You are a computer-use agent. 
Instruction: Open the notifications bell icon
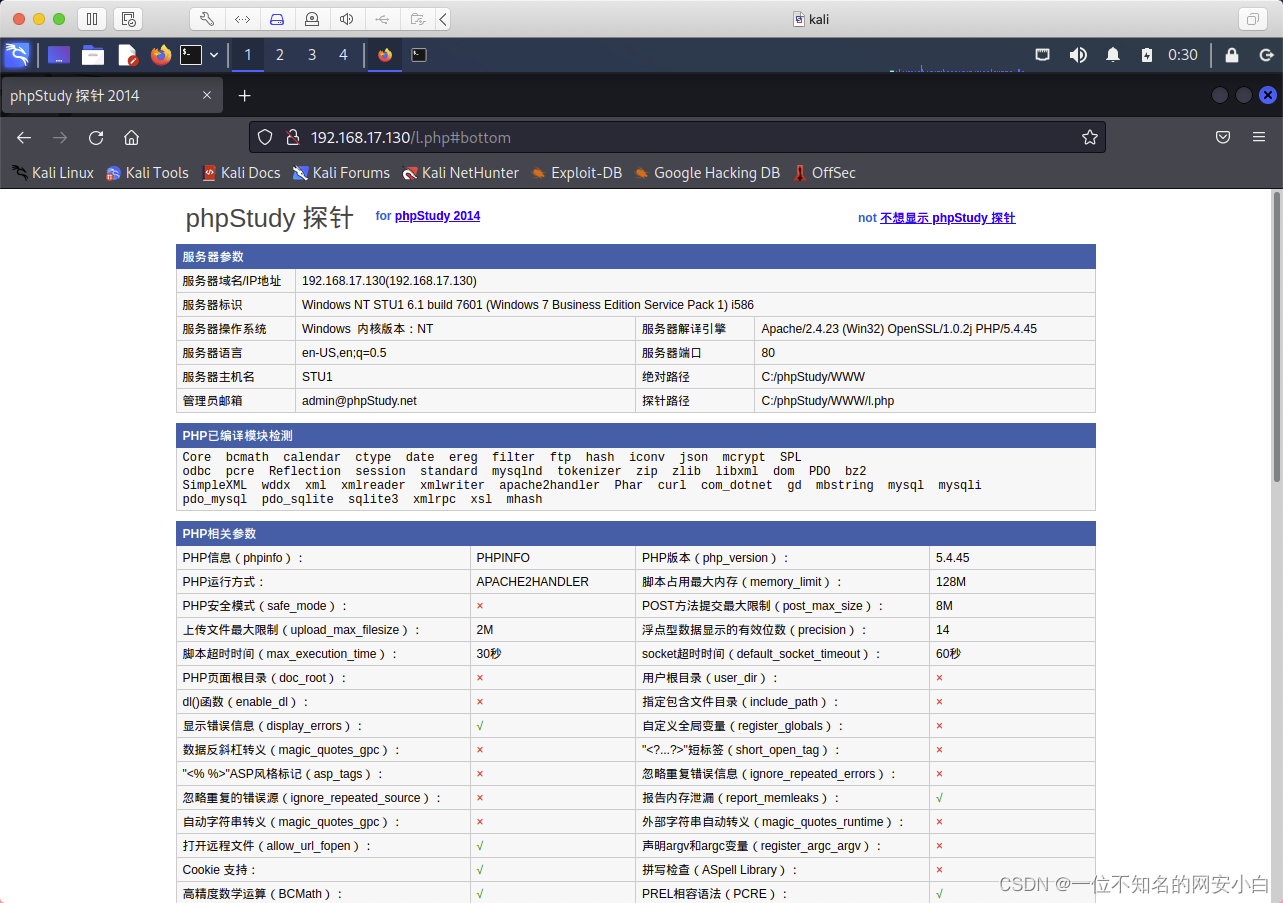tap(1113, 55)
